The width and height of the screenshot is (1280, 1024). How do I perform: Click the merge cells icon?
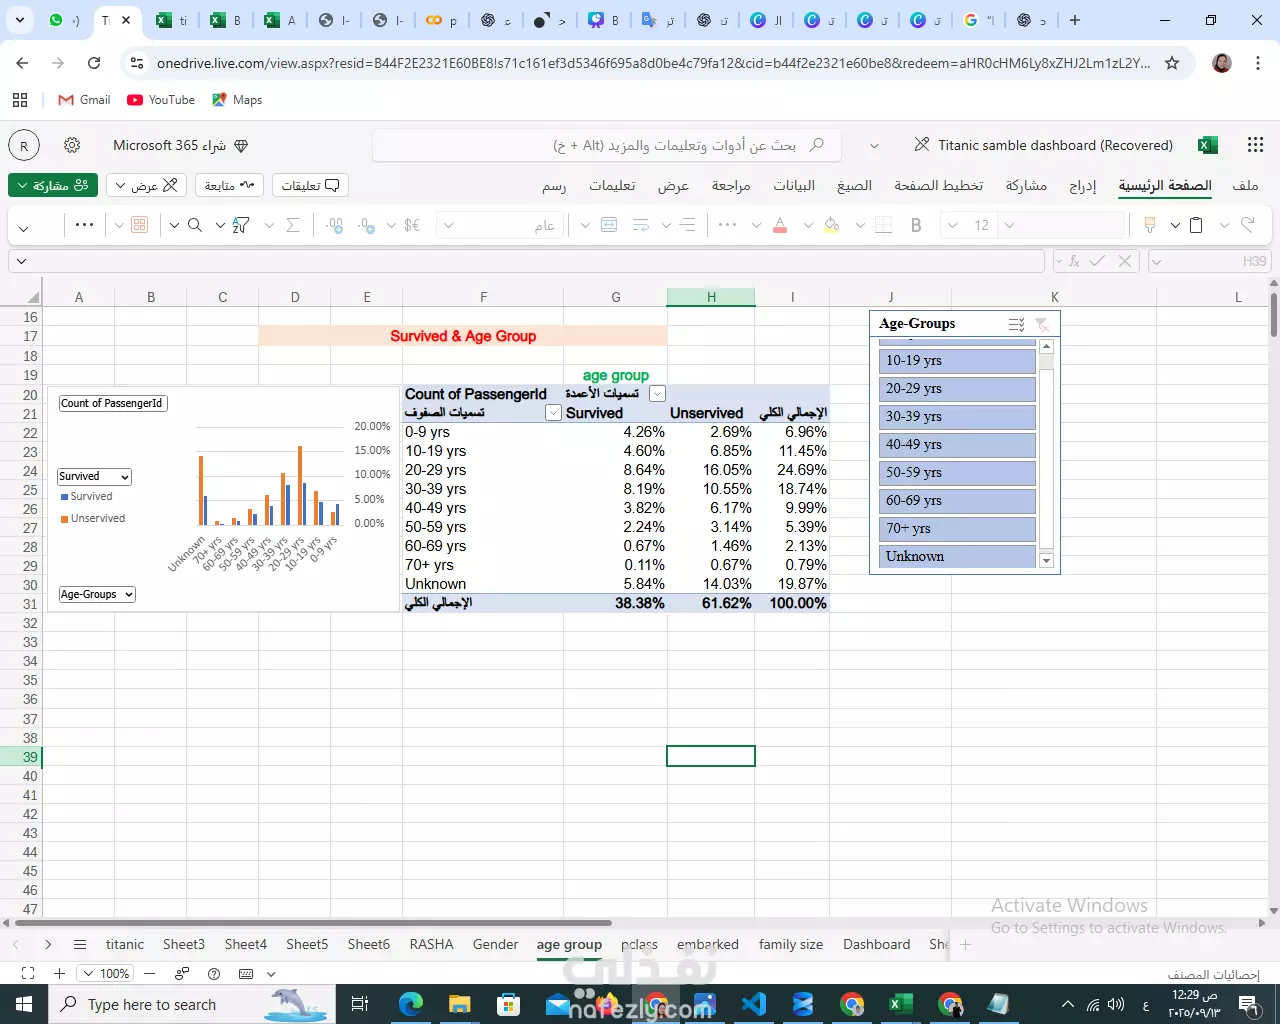609,225
